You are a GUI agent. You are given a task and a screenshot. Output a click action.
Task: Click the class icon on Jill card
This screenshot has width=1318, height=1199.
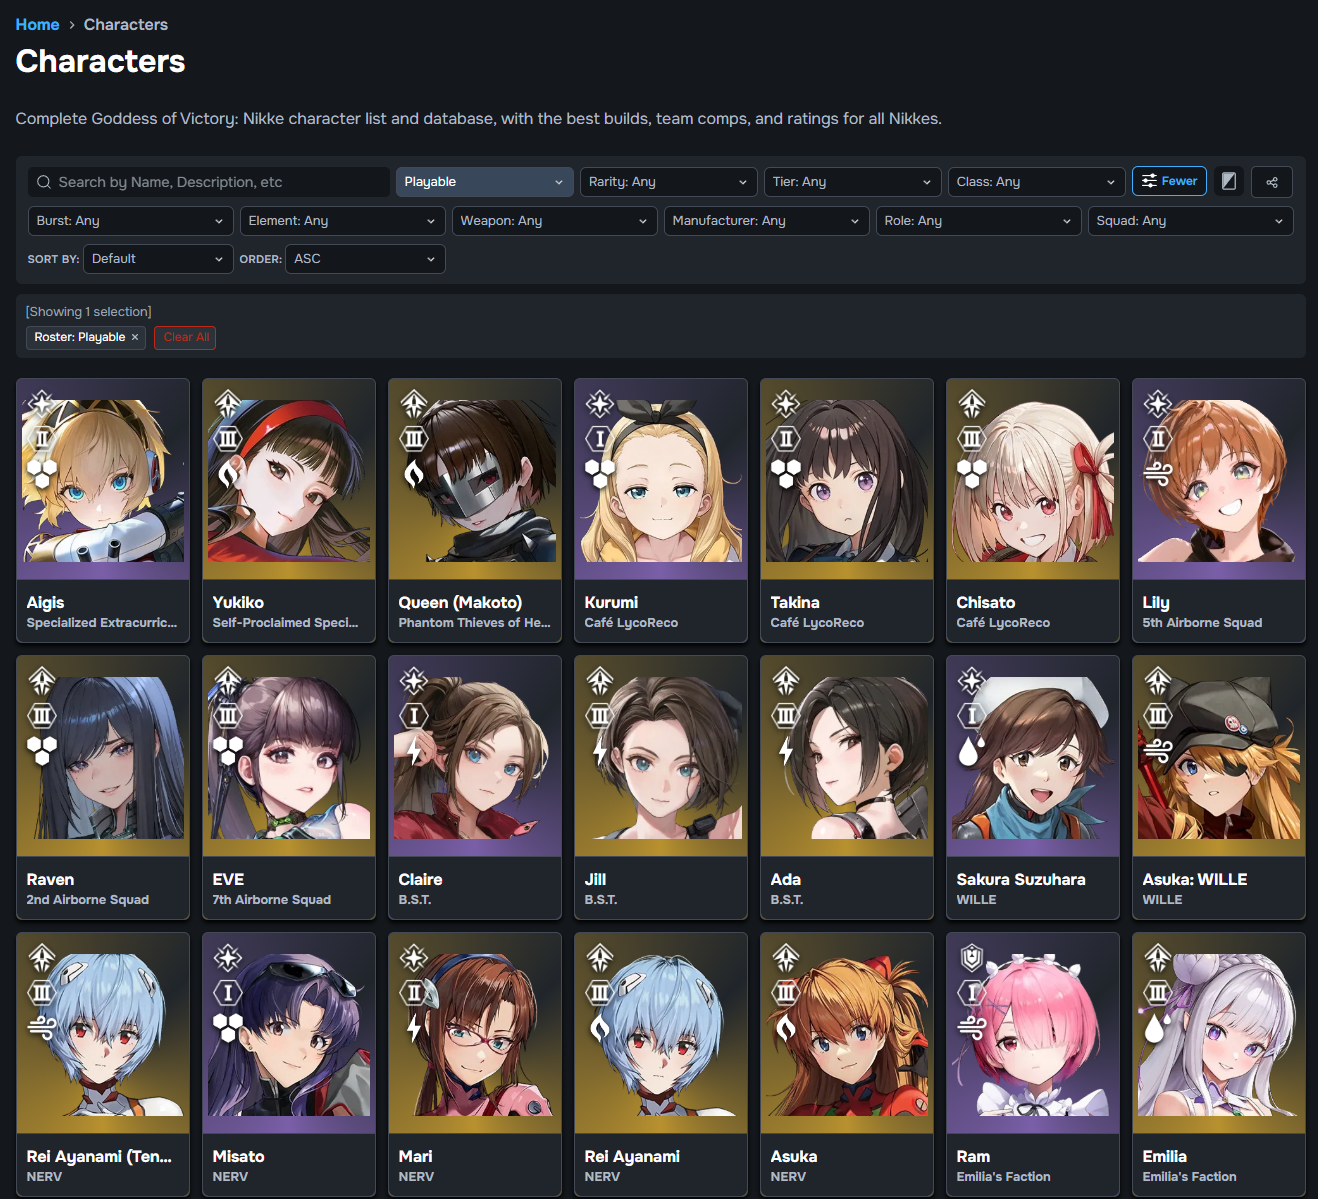[600, 681]
